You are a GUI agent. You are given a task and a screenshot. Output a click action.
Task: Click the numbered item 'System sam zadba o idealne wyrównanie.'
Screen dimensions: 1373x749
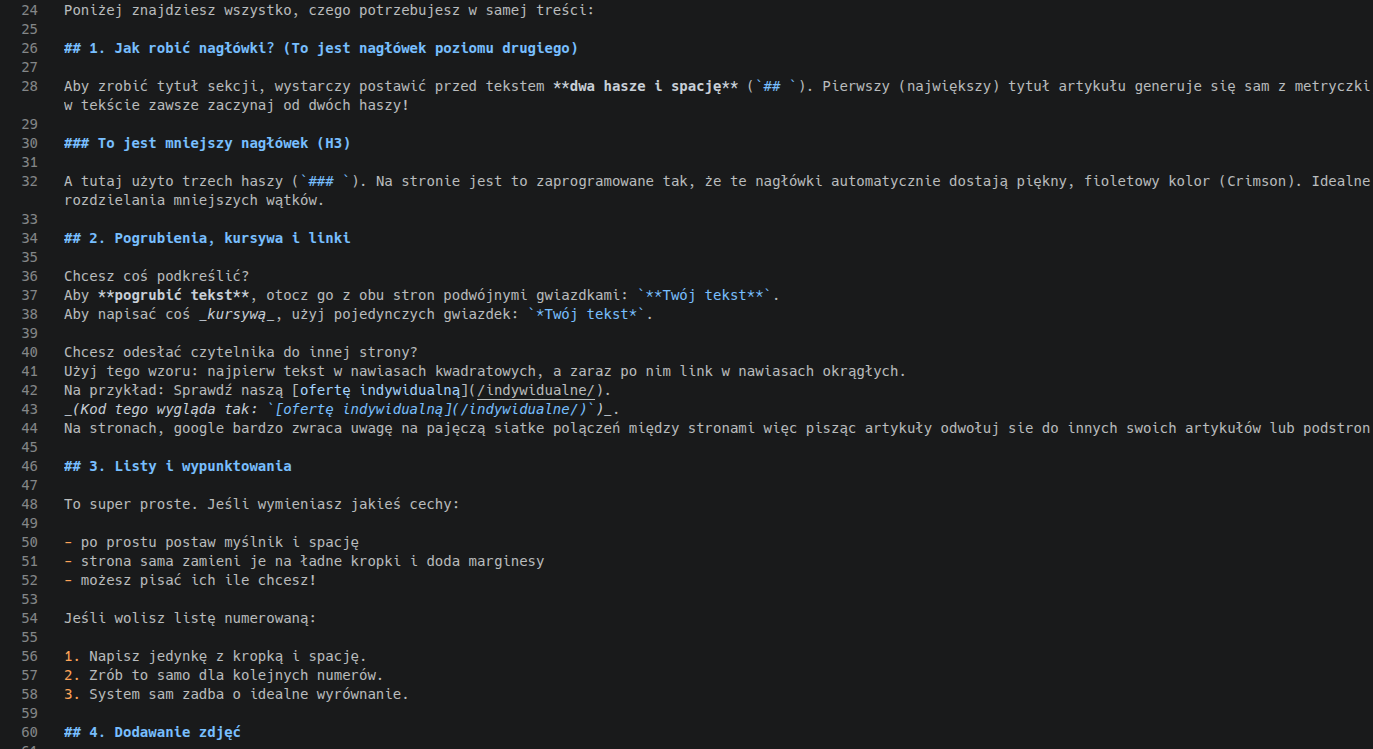[249, 694]
